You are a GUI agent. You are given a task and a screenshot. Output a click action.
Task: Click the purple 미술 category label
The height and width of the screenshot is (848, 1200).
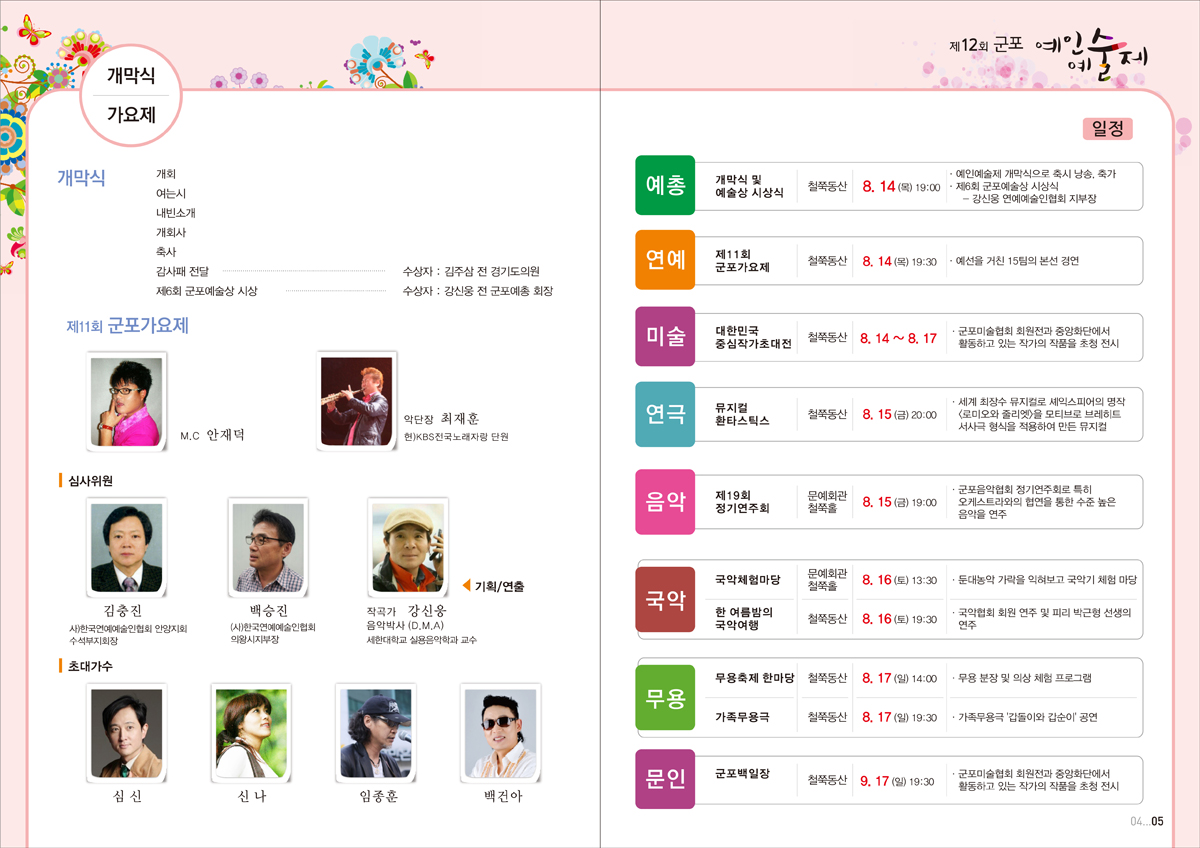[665, 337]
